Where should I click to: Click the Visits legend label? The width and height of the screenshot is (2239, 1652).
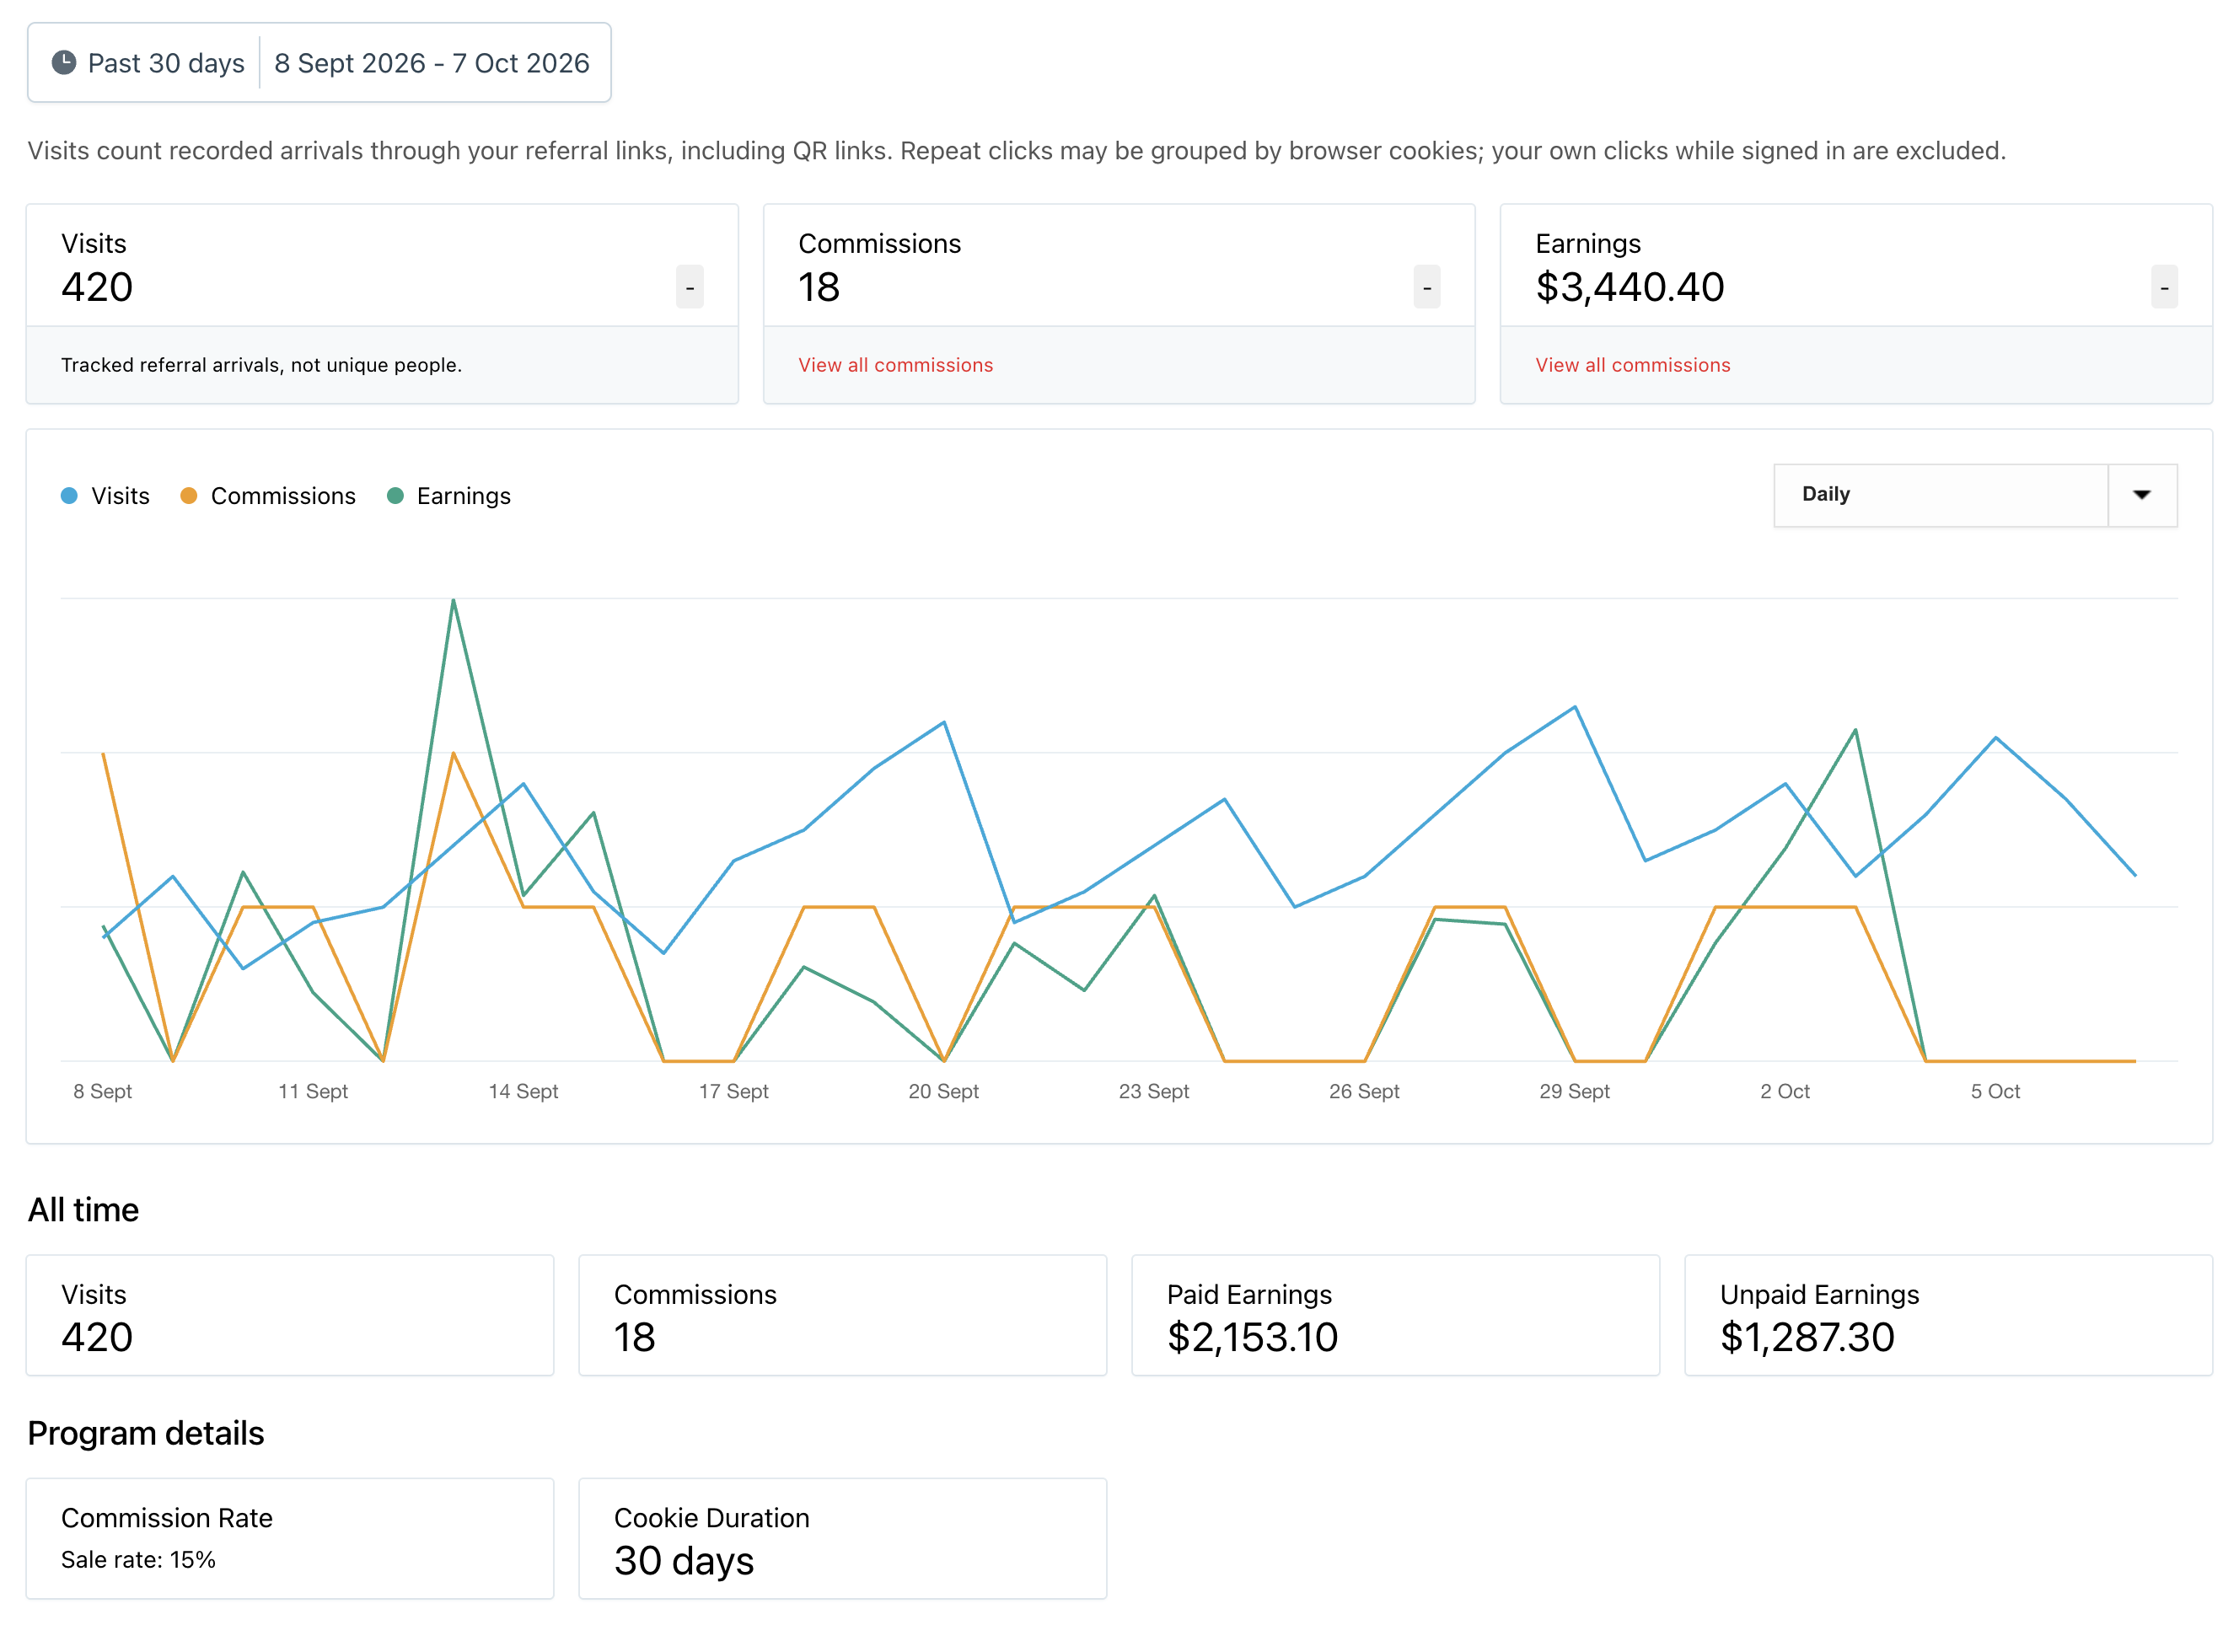coord(120,496)
